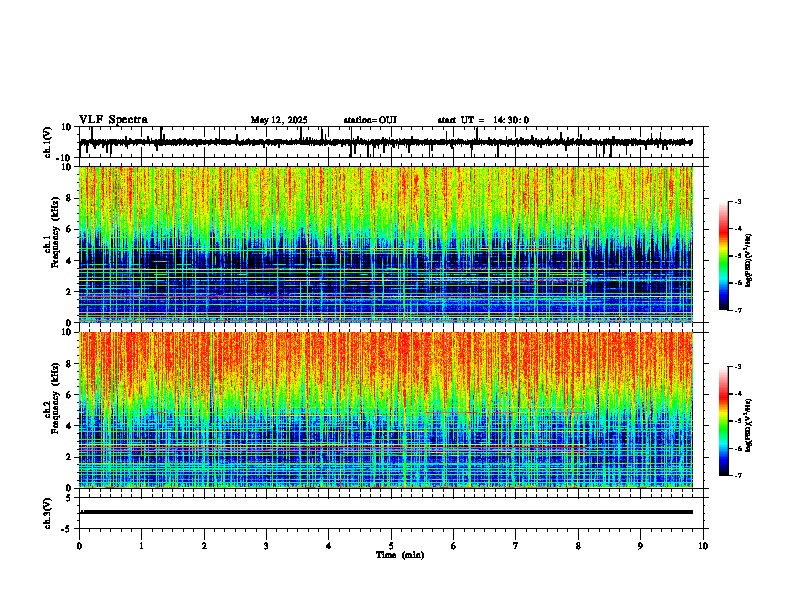Click the ch.3 flat voltage trace
Image resolution: width=792 pixels, height=612 pixels.
pos(386,512)
